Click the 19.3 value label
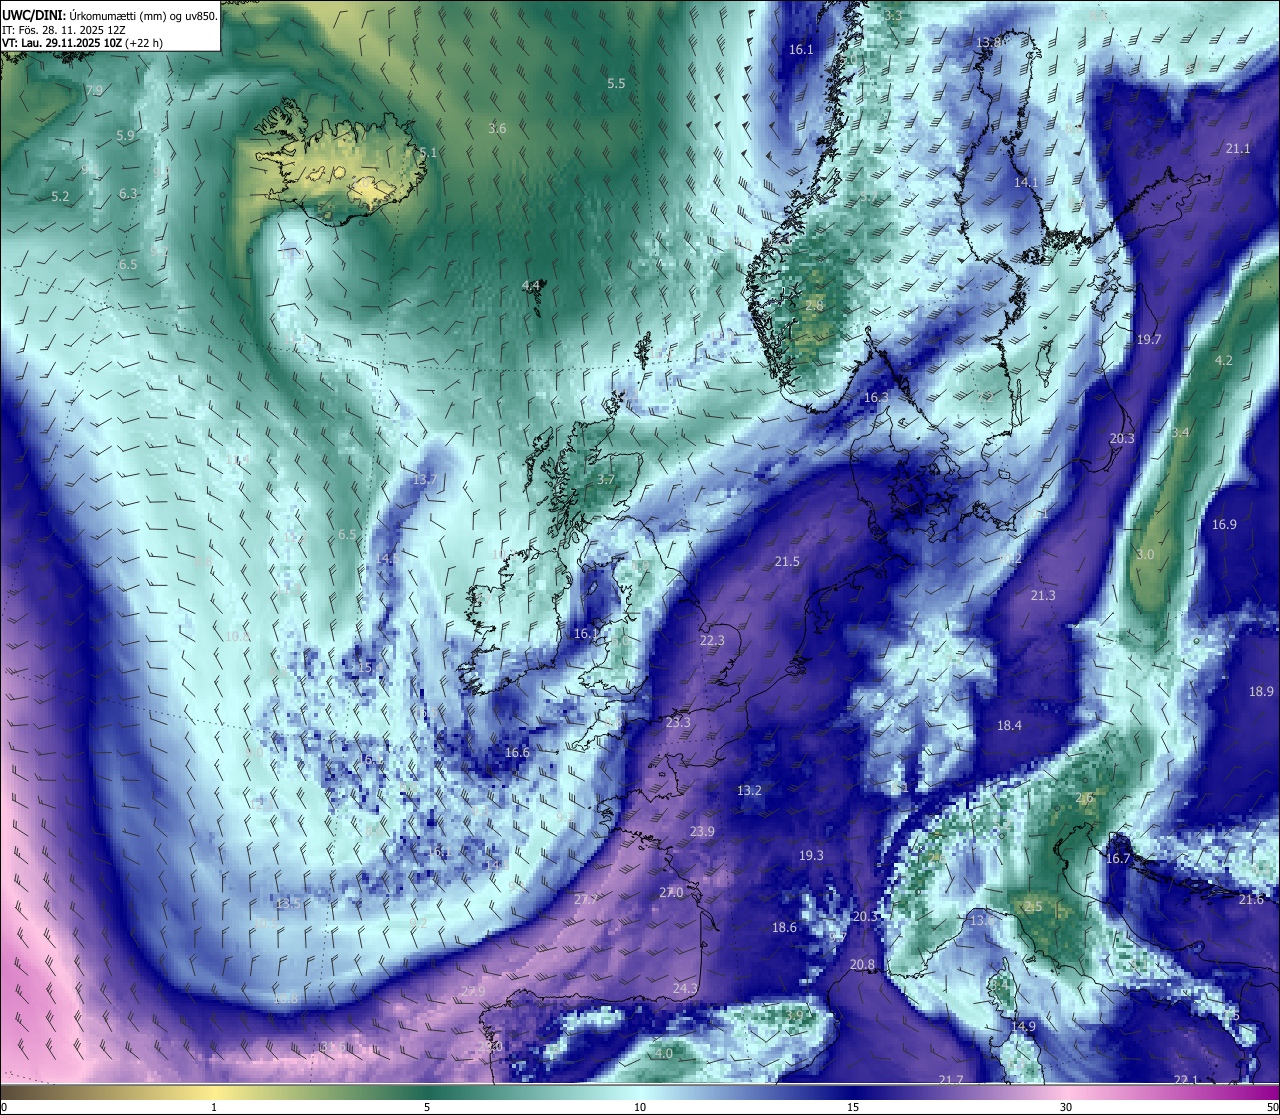The image size is (1280, 1115). pos(811,855)
